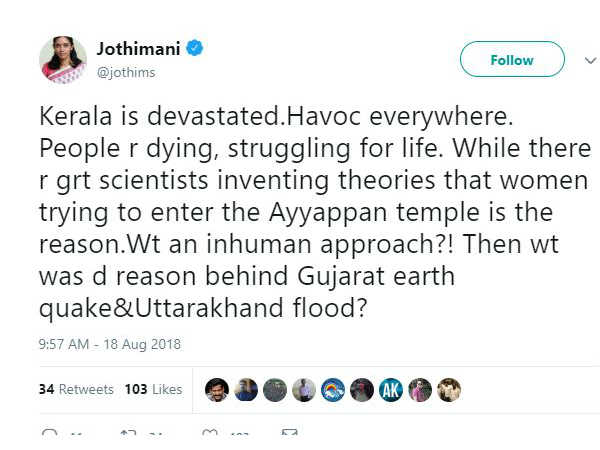The width and height of the screenshot is (600, 450).
Task: Click the first liker avatar in the row
Action: point(217,390)
